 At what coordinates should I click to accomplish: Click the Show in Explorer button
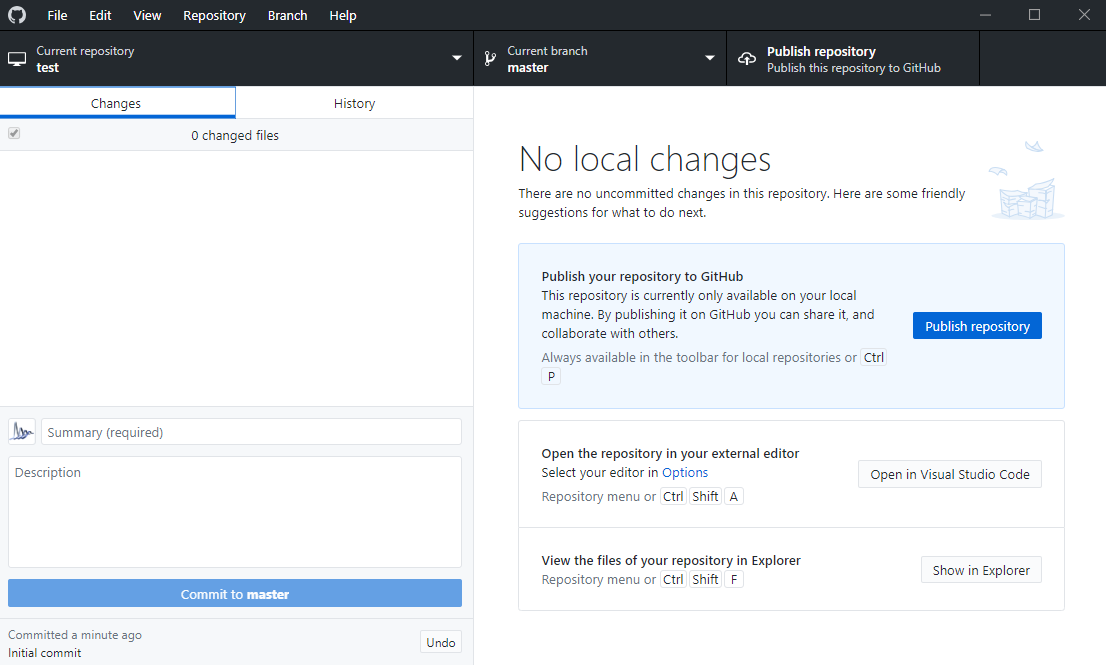pyautogui.click(x=980, y=570)
